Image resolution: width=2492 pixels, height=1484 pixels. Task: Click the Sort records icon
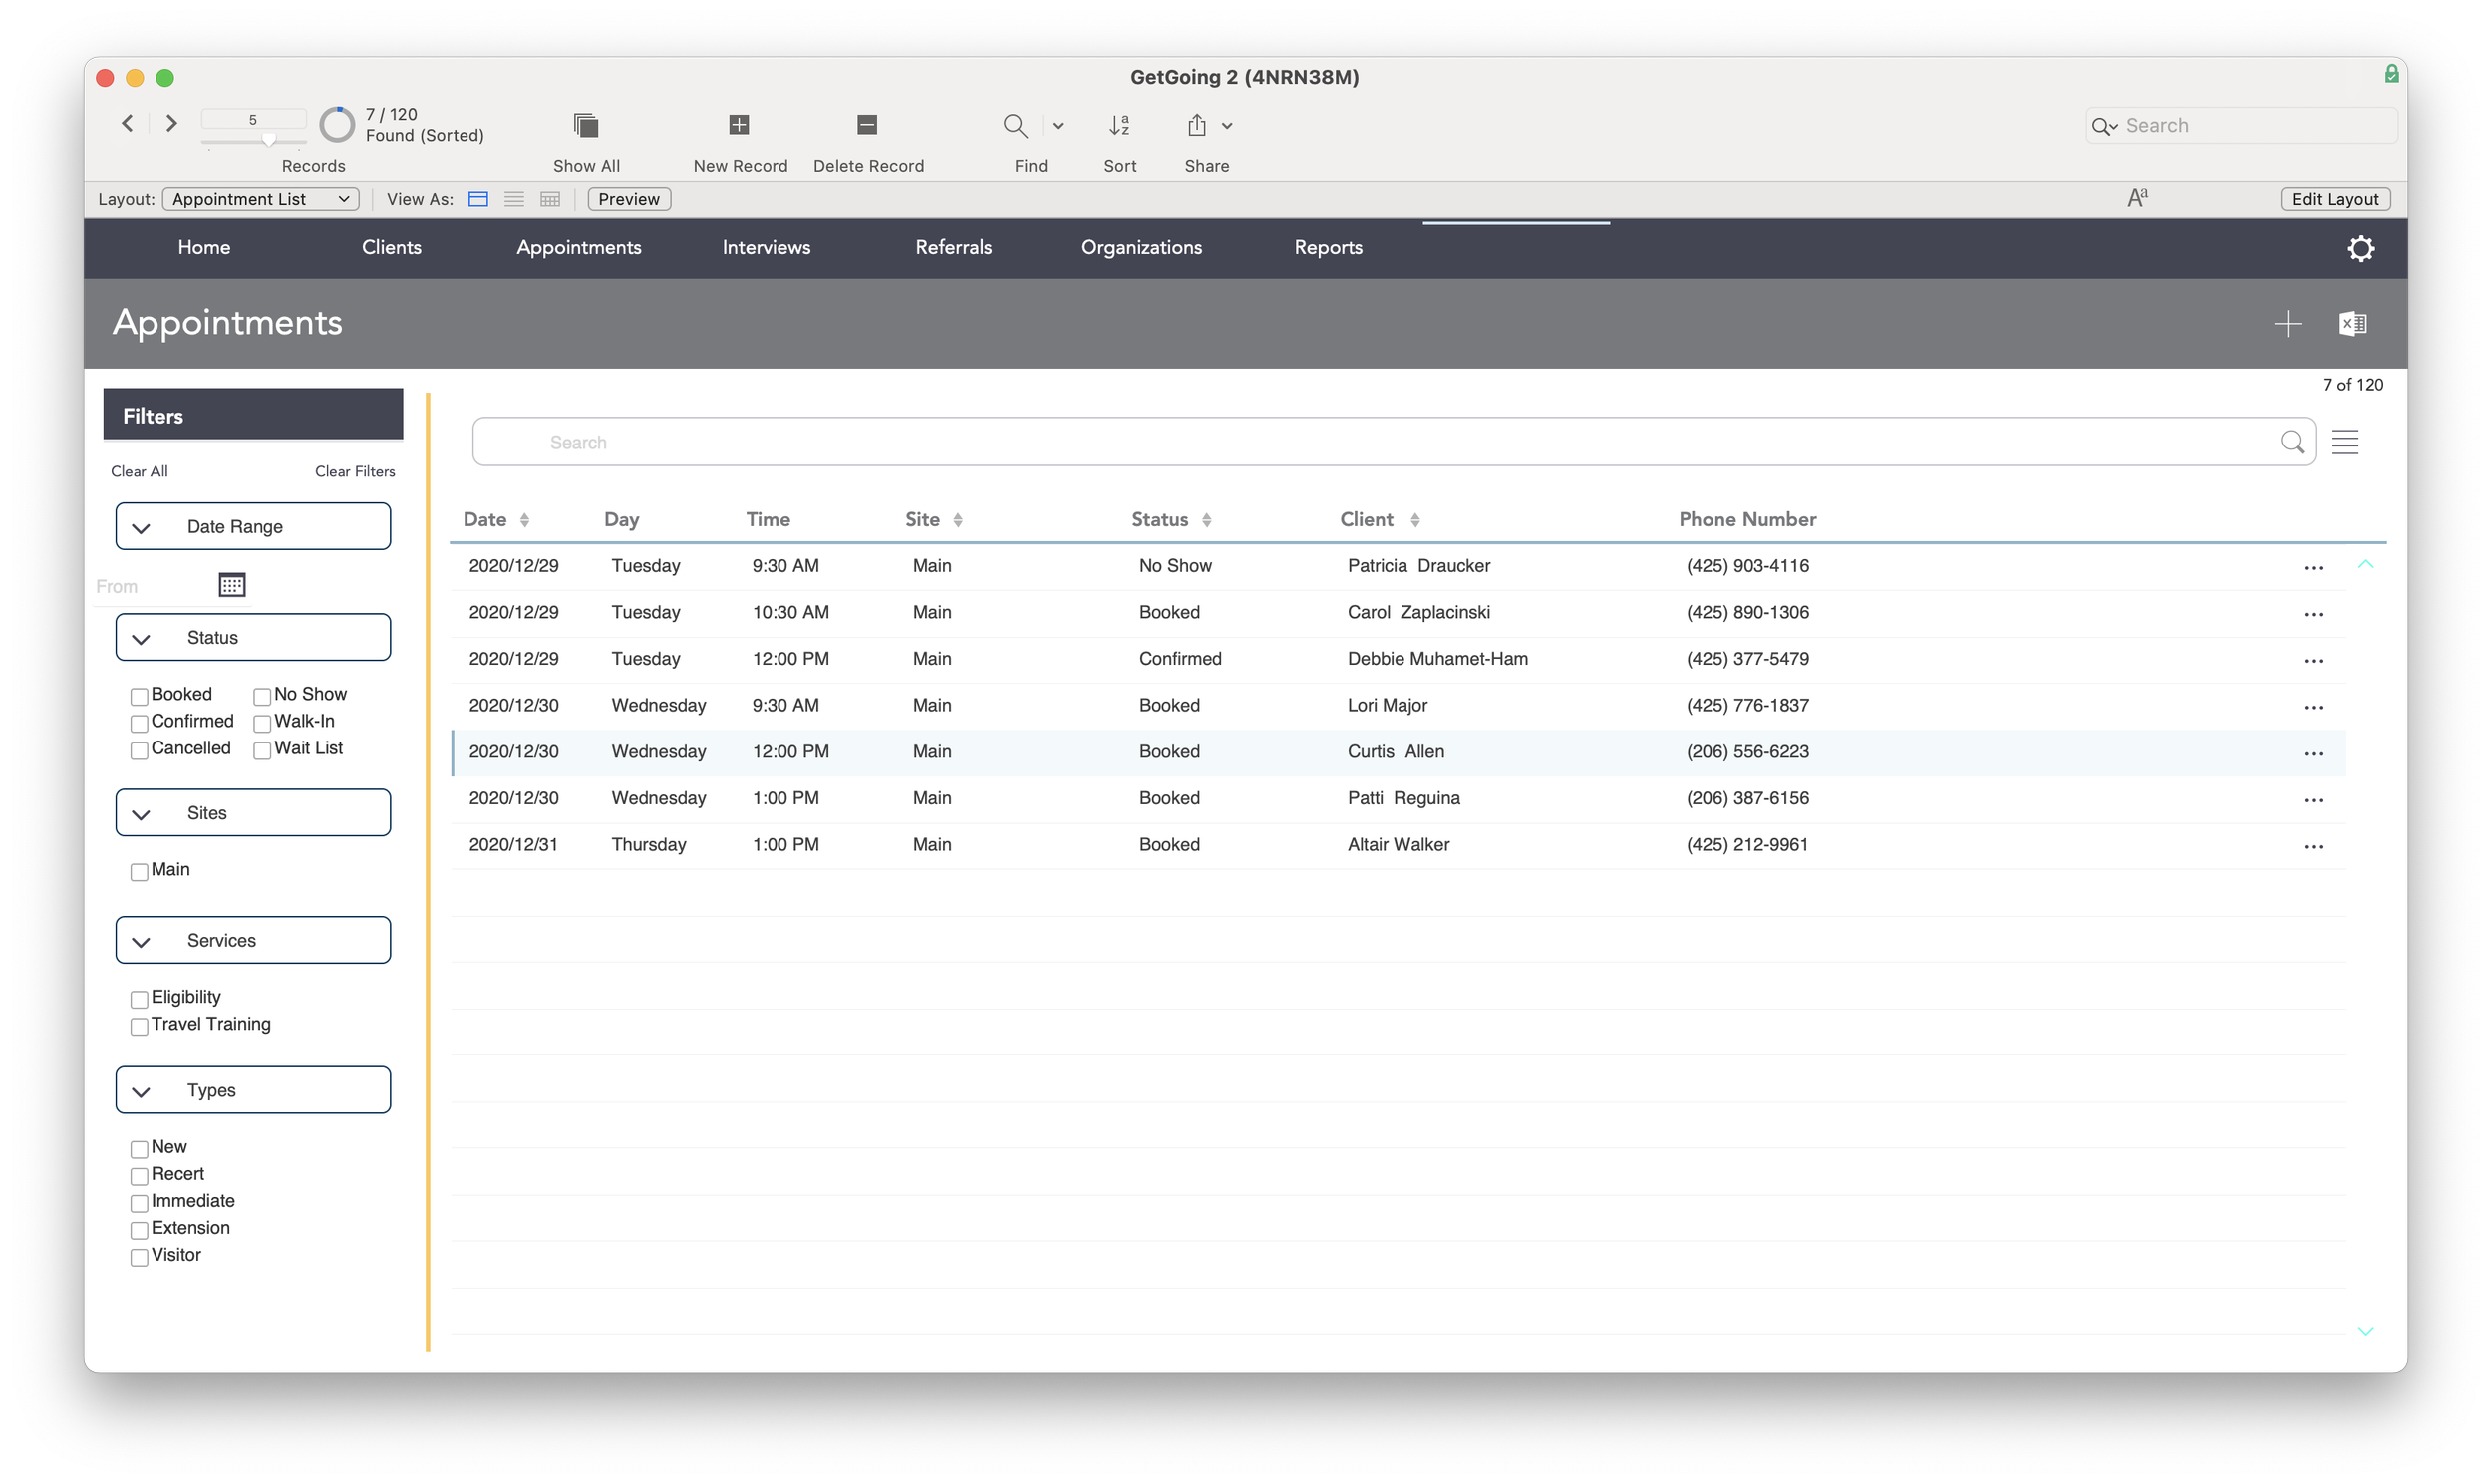pyautogui.click(x=1119, y=125)
